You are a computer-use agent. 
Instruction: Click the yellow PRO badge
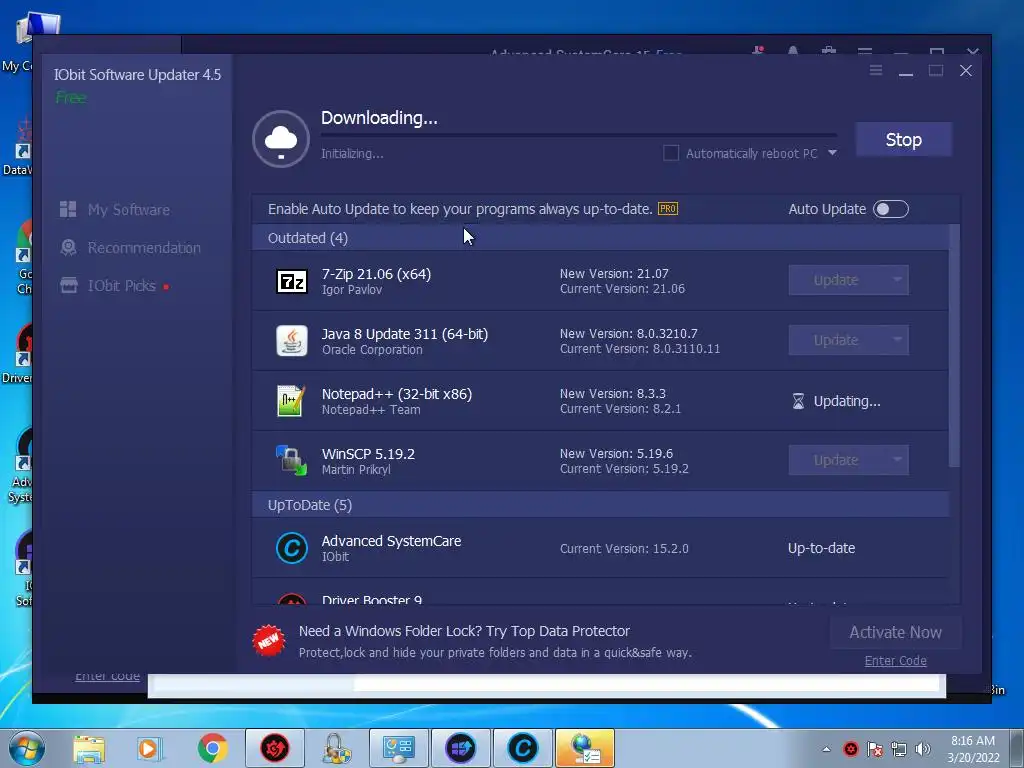click(667, 209)
